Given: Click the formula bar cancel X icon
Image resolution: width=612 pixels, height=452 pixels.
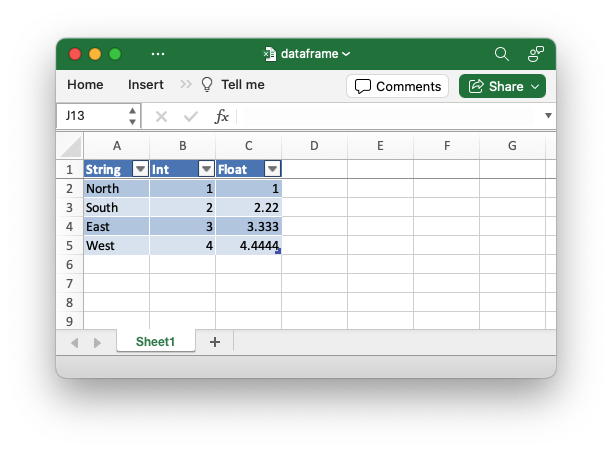Looking at the screenshot, I should tap(161, 116).
